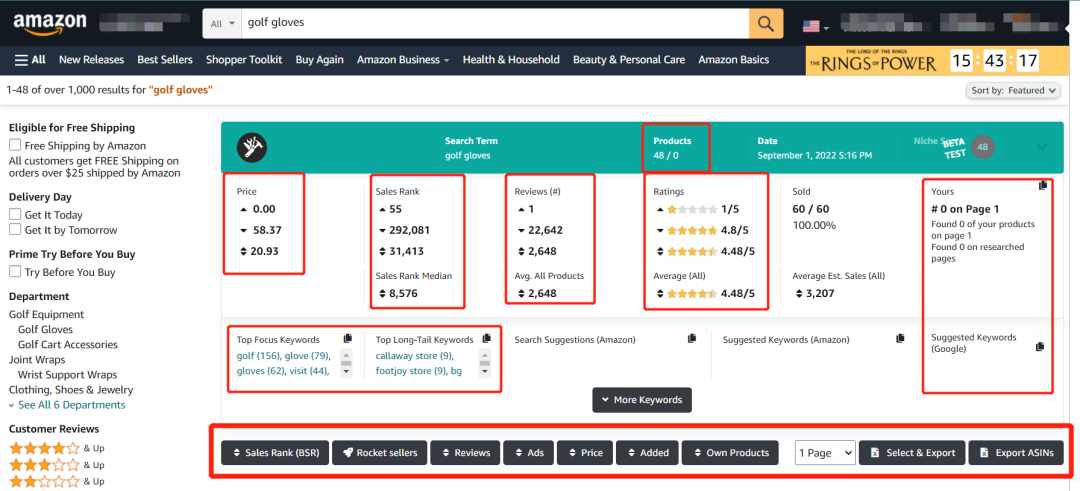The height and width of the screenshot is (491, 1080).
Task: Click the callaway store (9) keyword
Action: tap(415, 356)
